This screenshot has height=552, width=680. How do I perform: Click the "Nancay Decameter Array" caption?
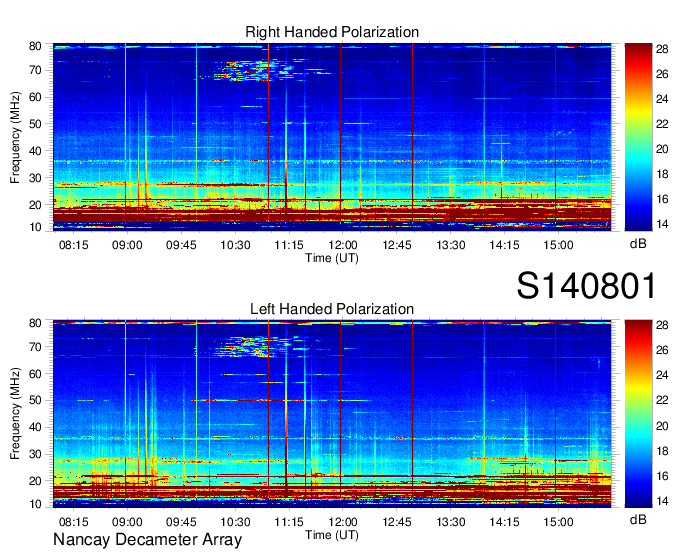(x=147, y=540)
